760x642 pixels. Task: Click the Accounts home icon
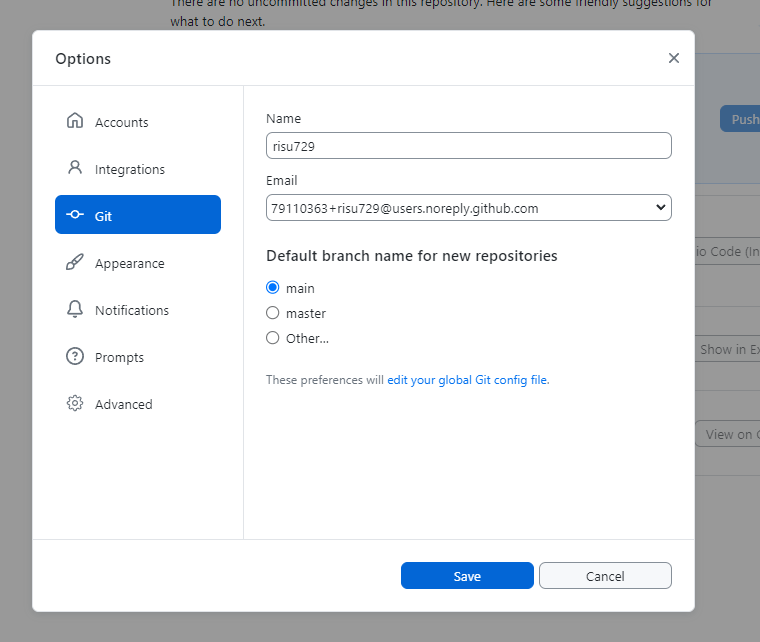coord(75,122)
